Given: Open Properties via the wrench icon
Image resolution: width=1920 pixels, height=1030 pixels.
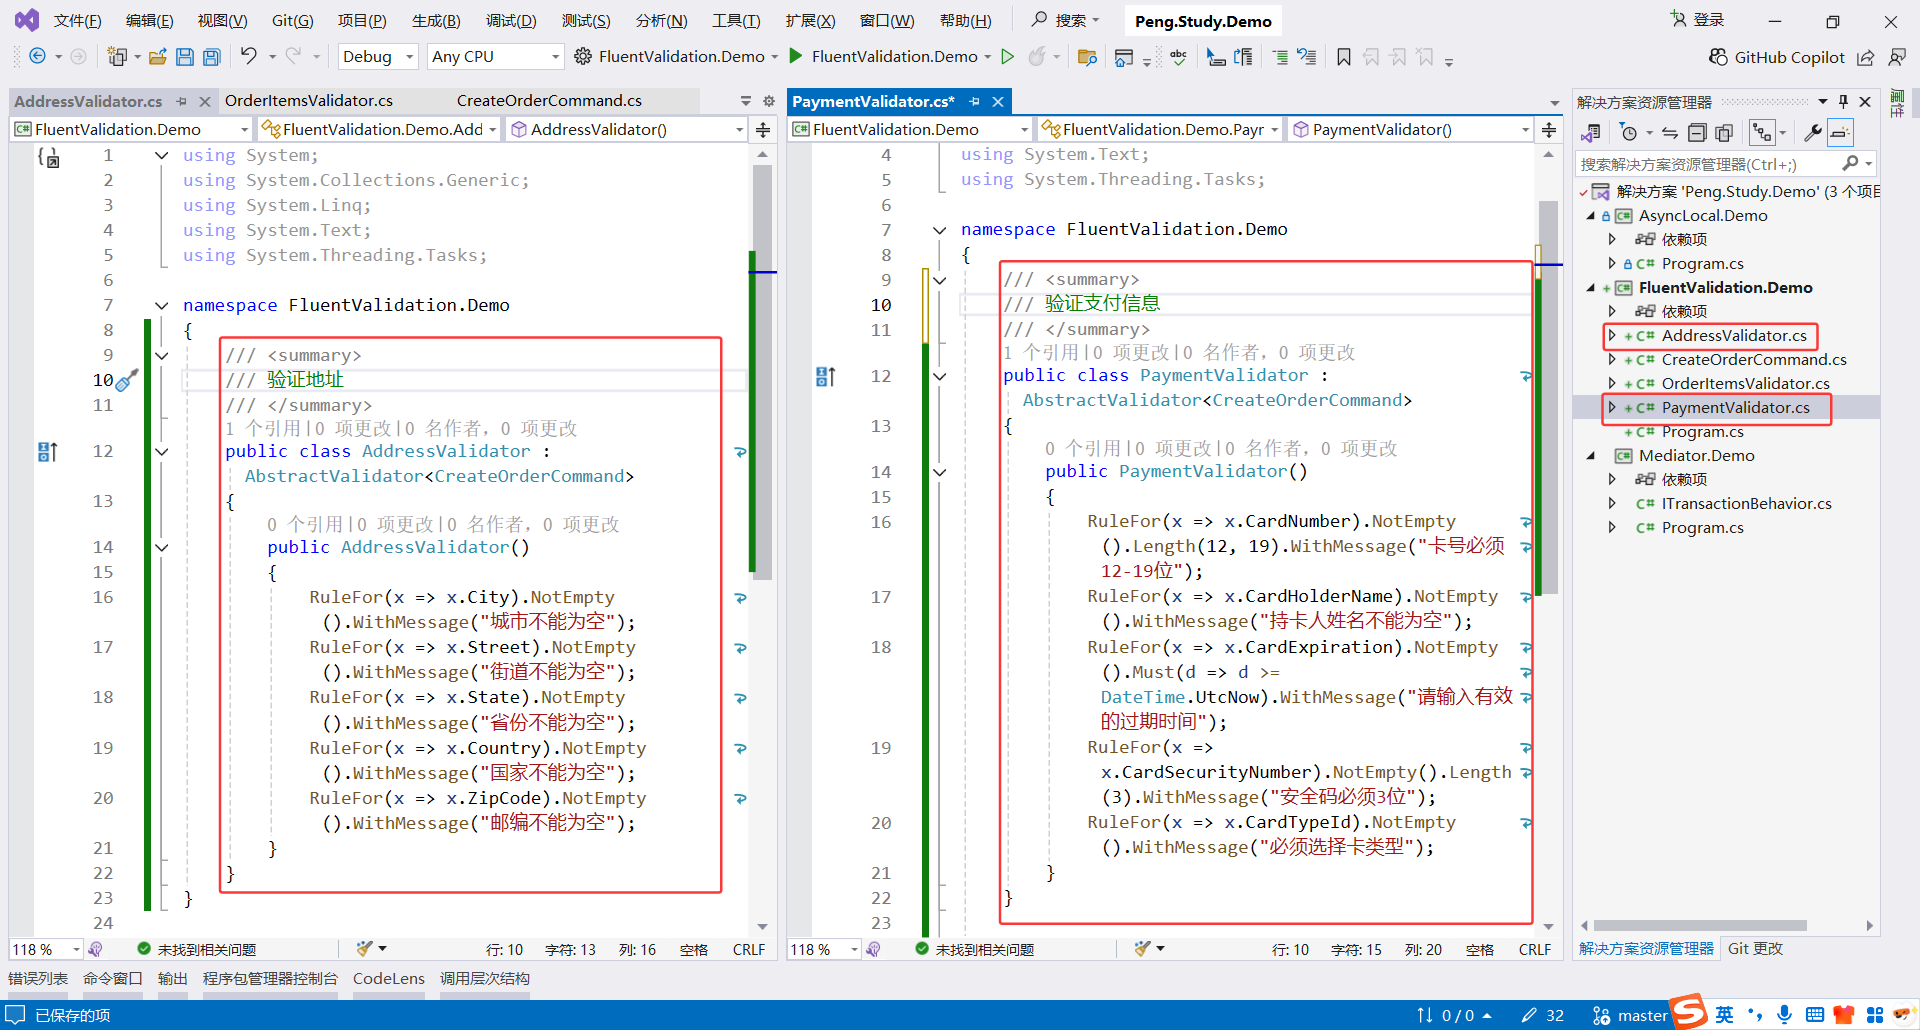Looking at the screenshot, I should [1812, 133].
